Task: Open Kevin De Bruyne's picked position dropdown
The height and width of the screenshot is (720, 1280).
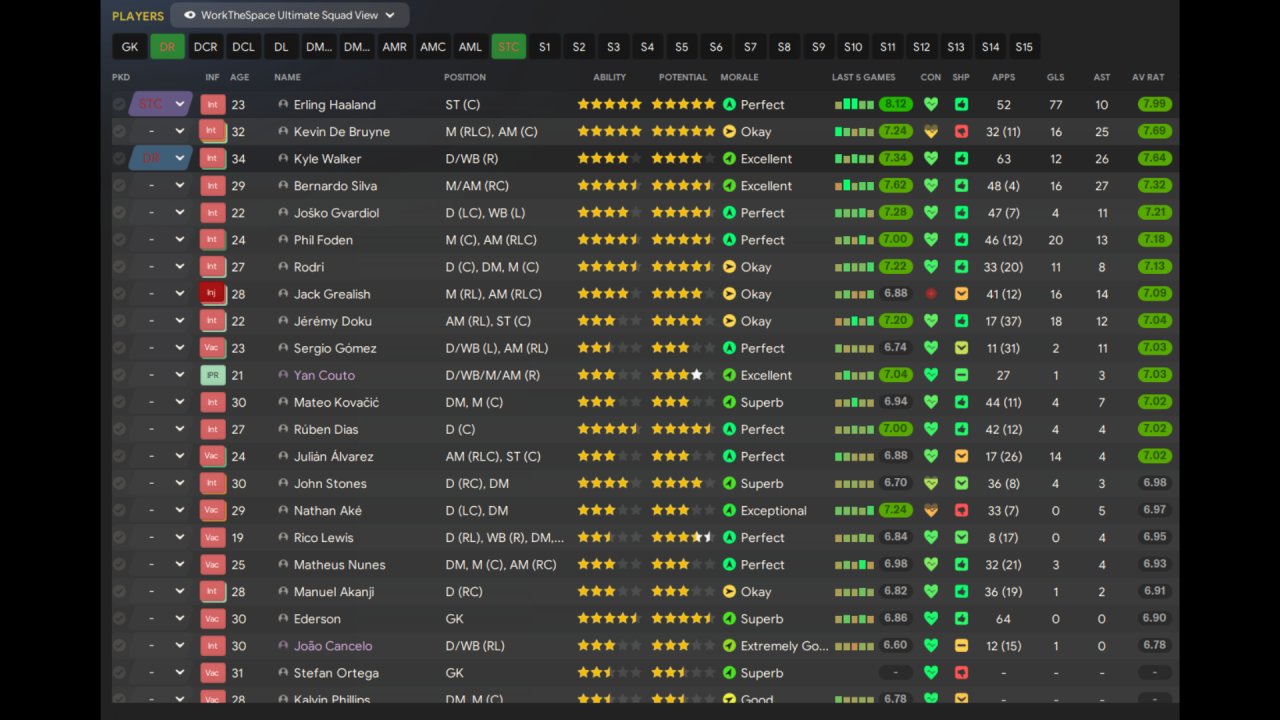Action: pos(161,131)
